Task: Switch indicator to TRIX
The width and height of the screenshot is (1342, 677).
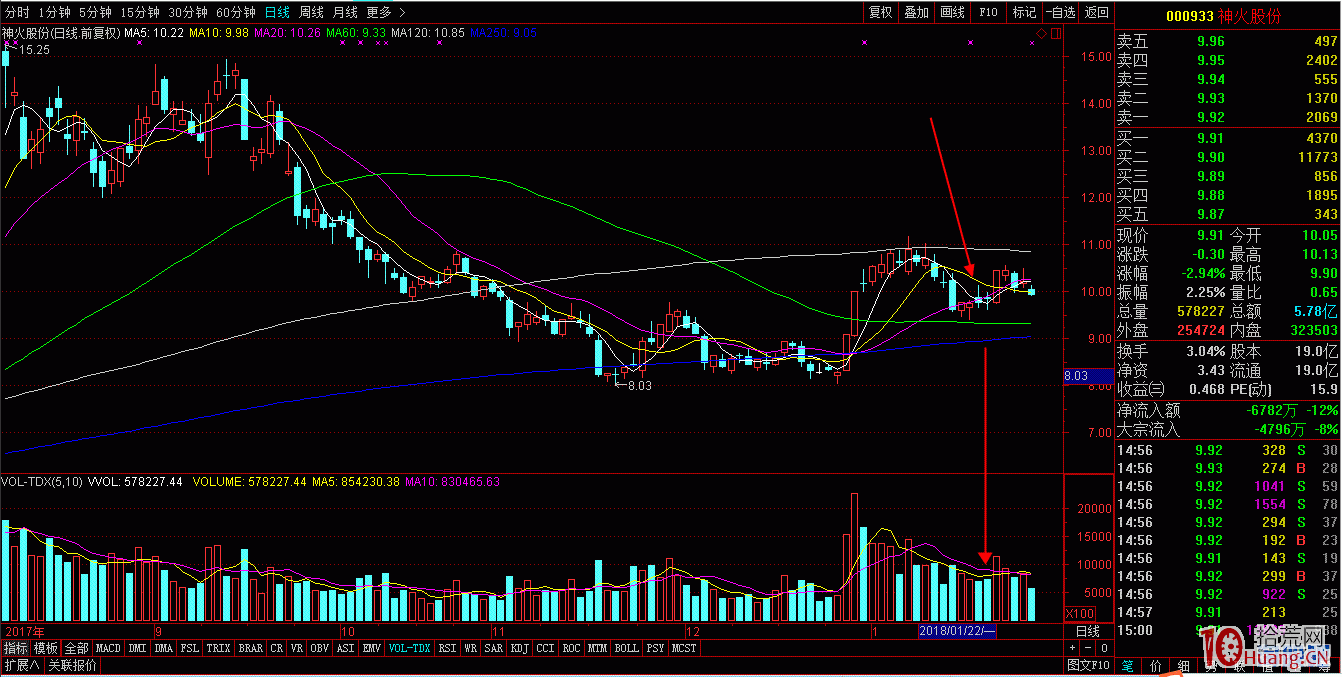Action: (x=219, y=648)
